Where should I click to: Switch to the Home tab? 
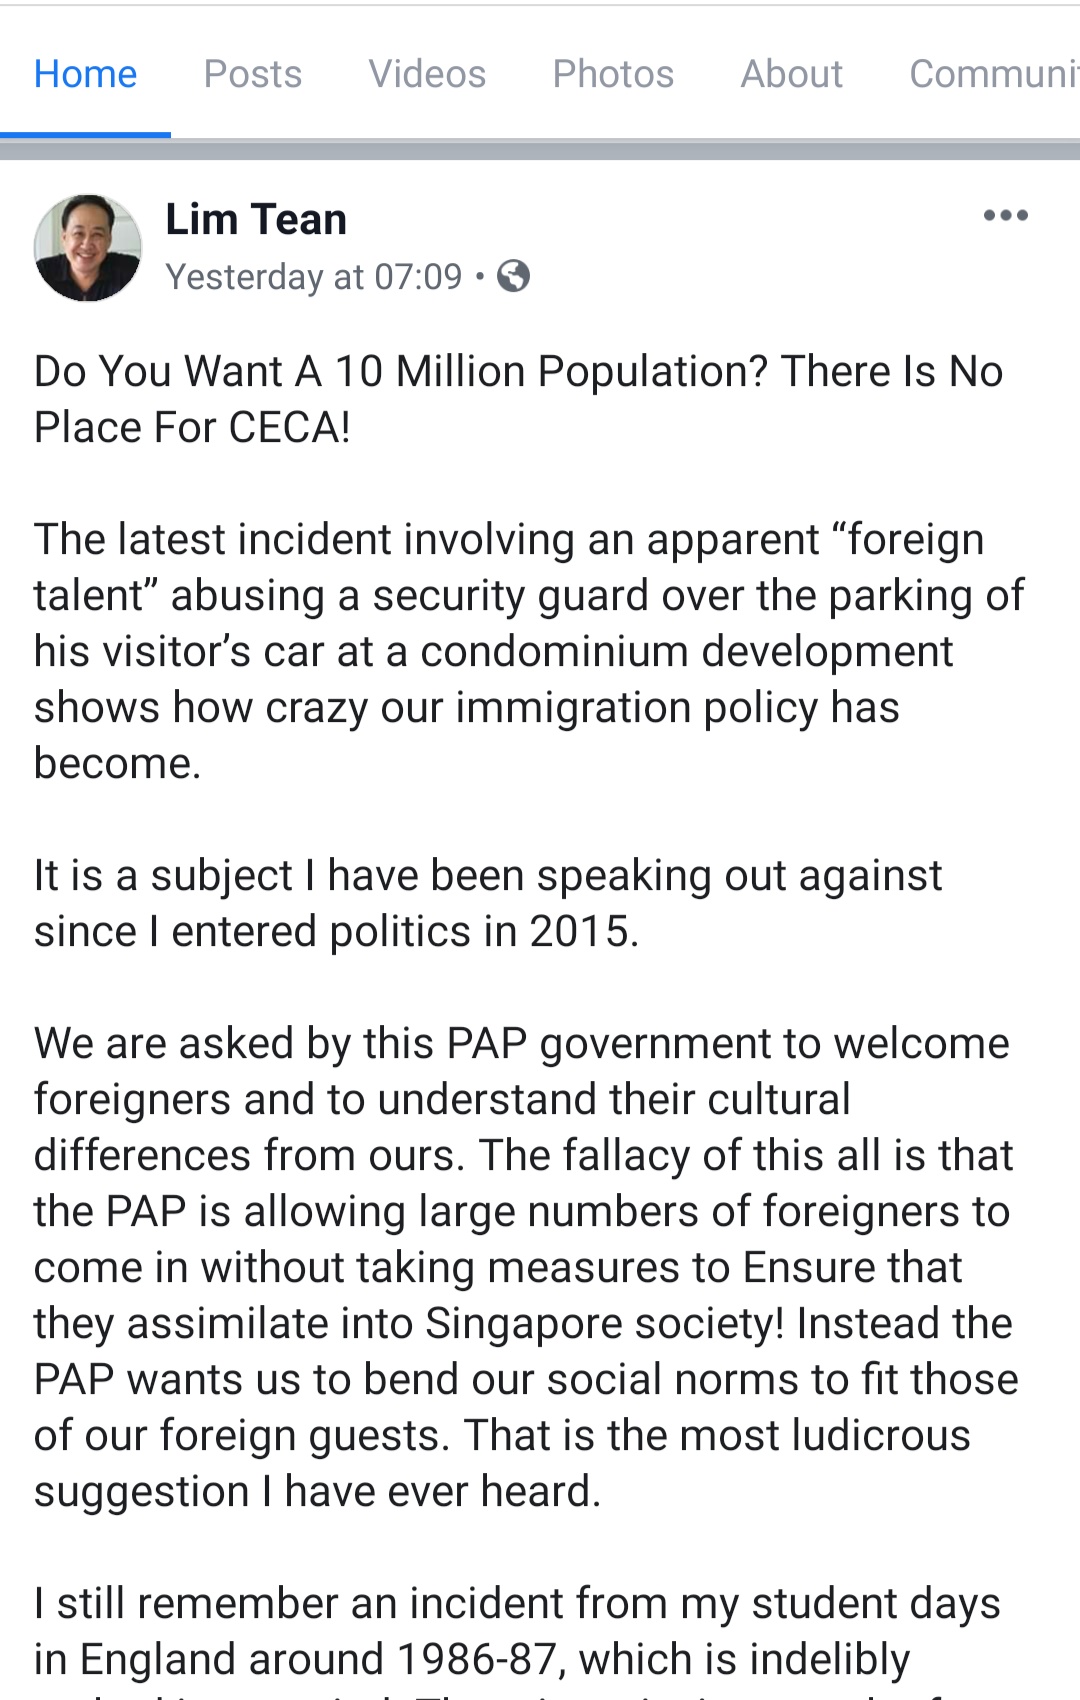point(85,74)
